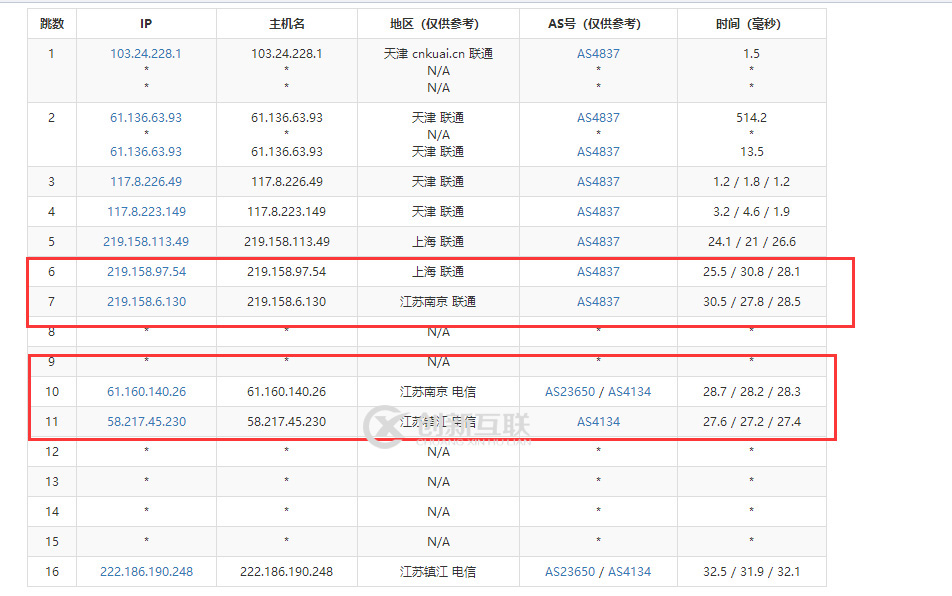Click hop number 15 cell
This screenshot has width=952, height=596.
(52, 541)
